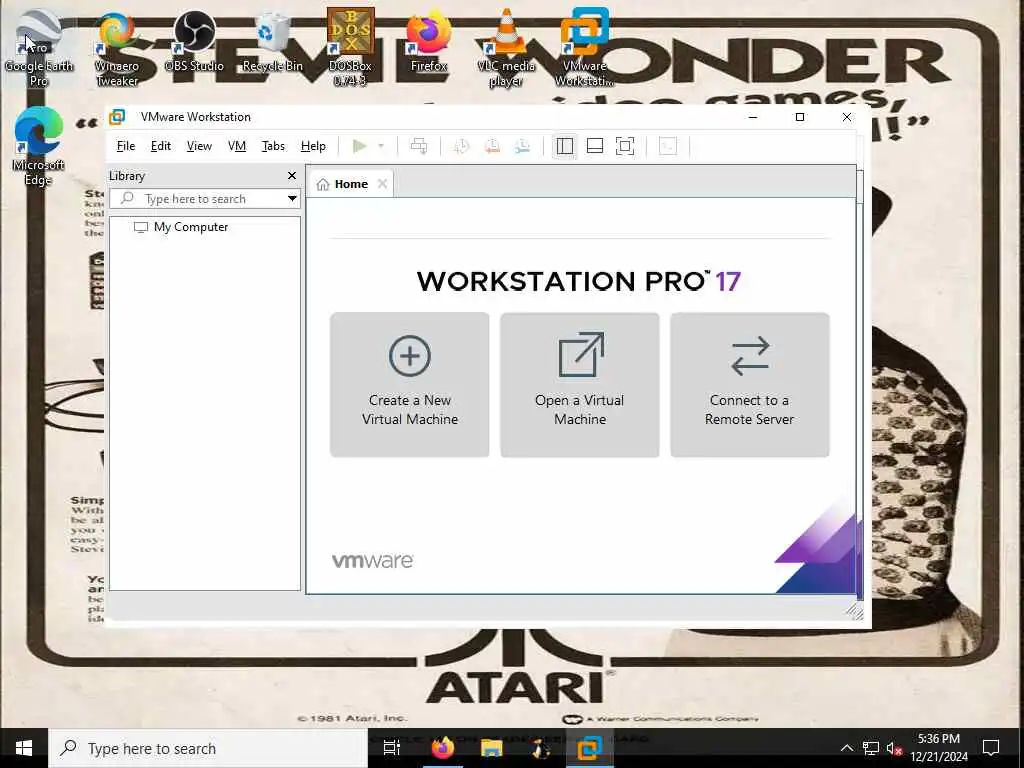Select the VLC media player desktop icon
1024x768 pixels.
506,50
